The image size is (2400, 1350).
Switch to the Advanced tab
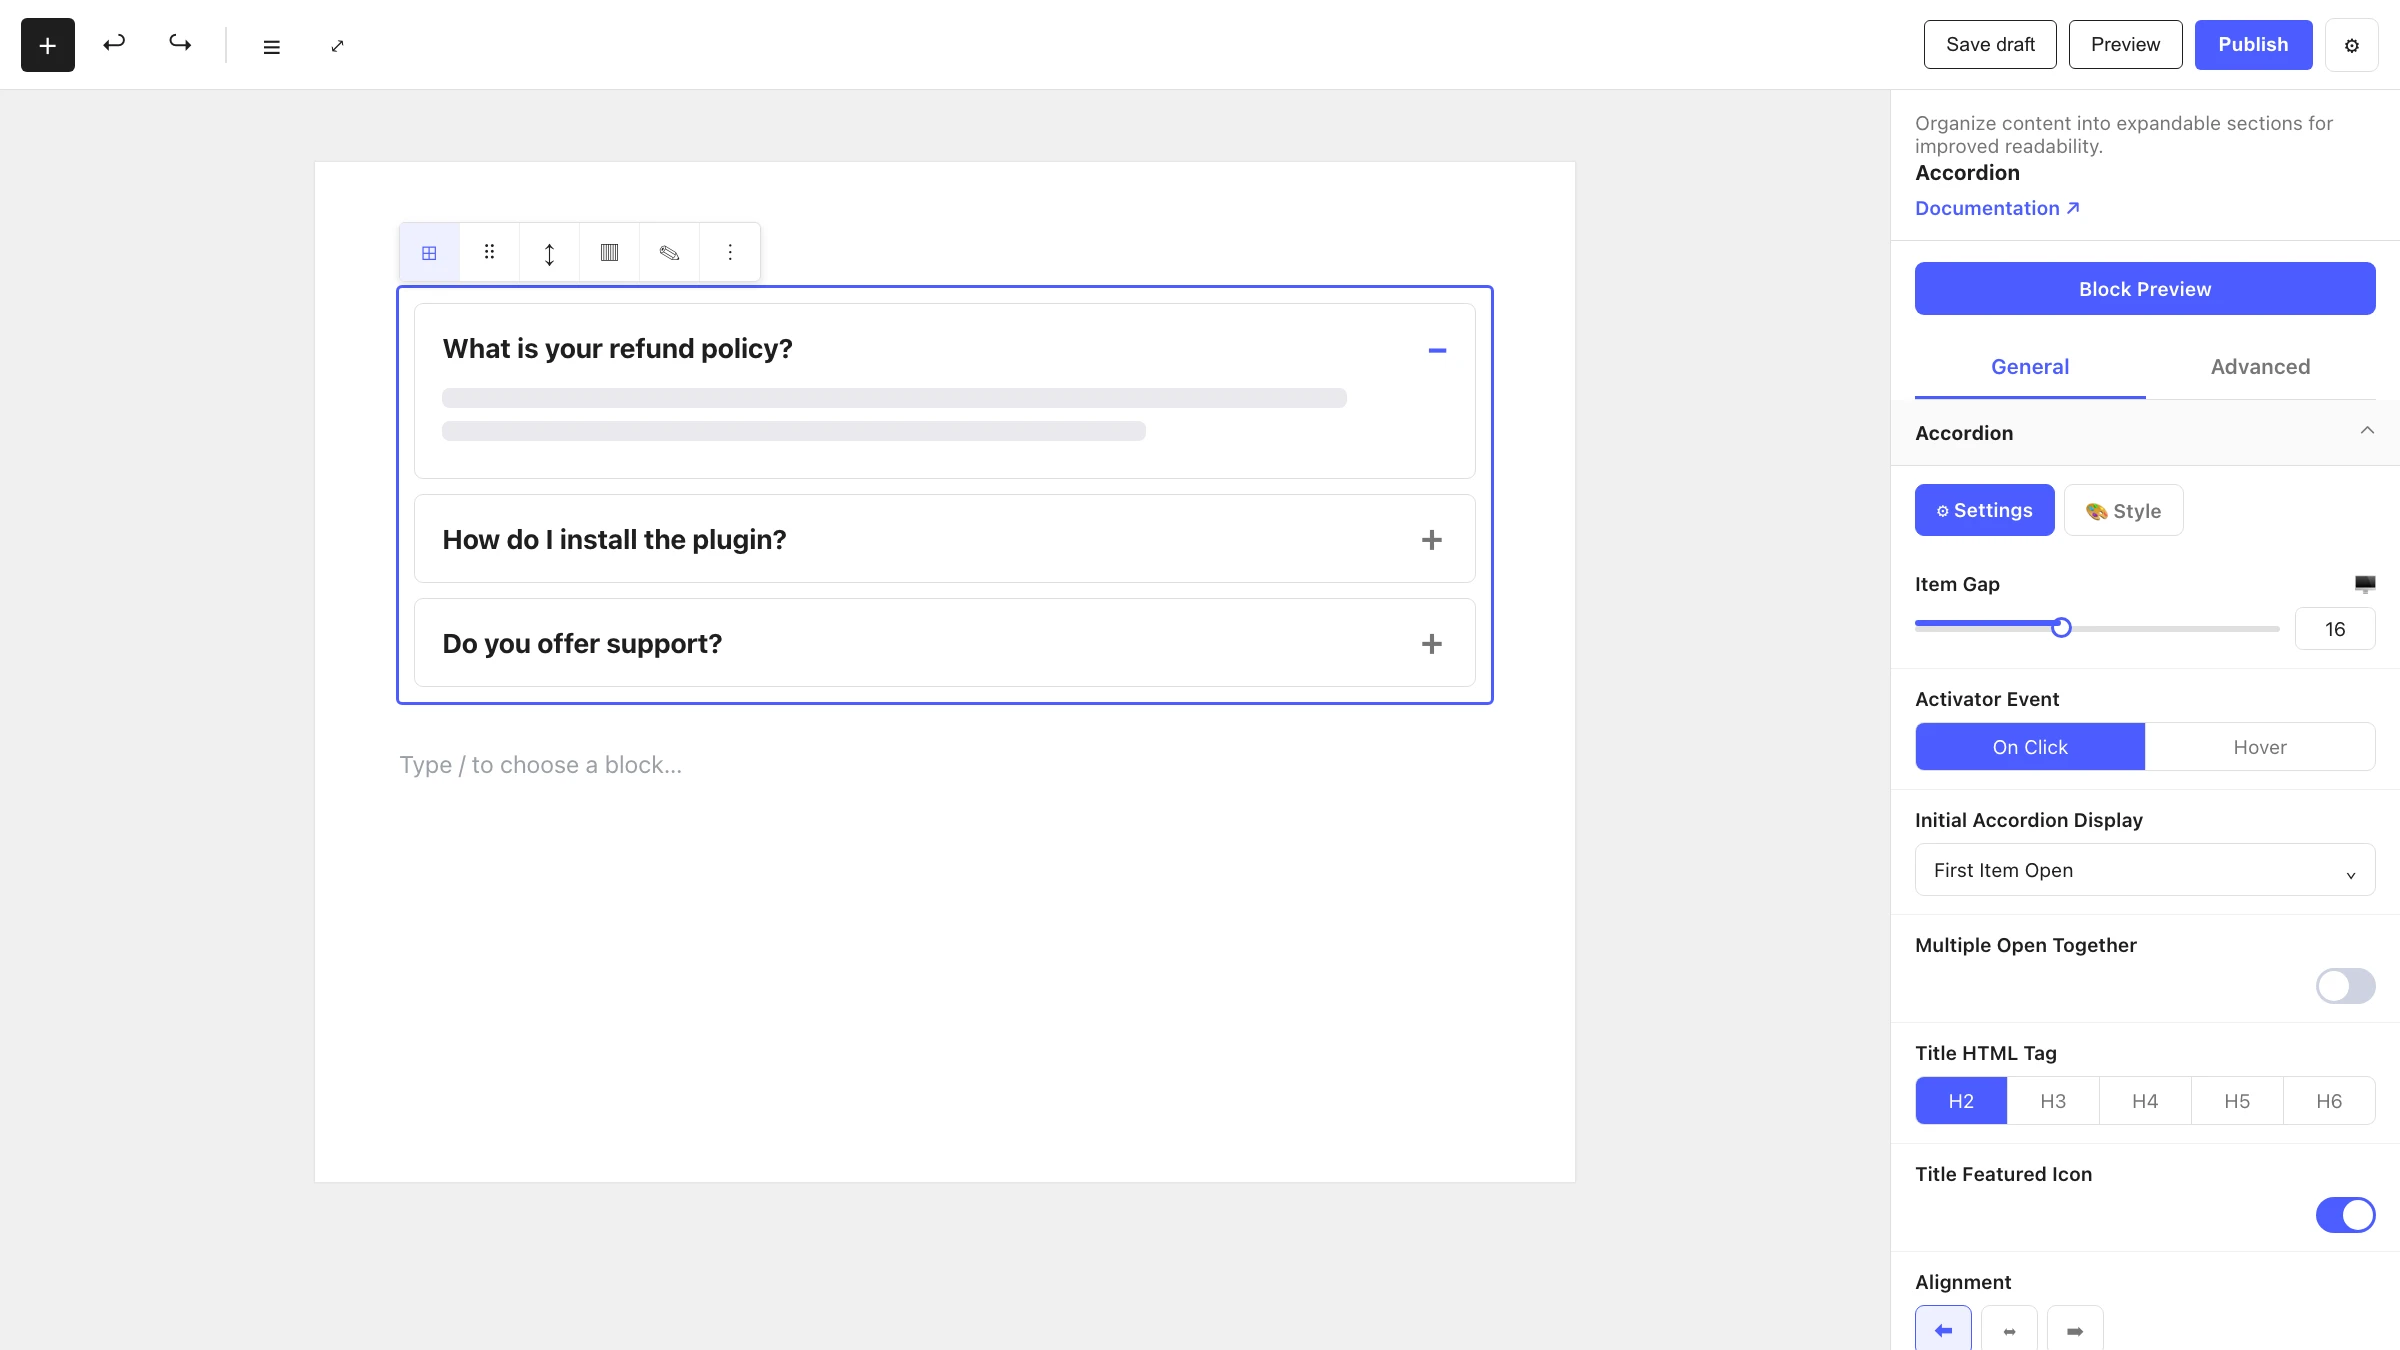click(2260, 367)
